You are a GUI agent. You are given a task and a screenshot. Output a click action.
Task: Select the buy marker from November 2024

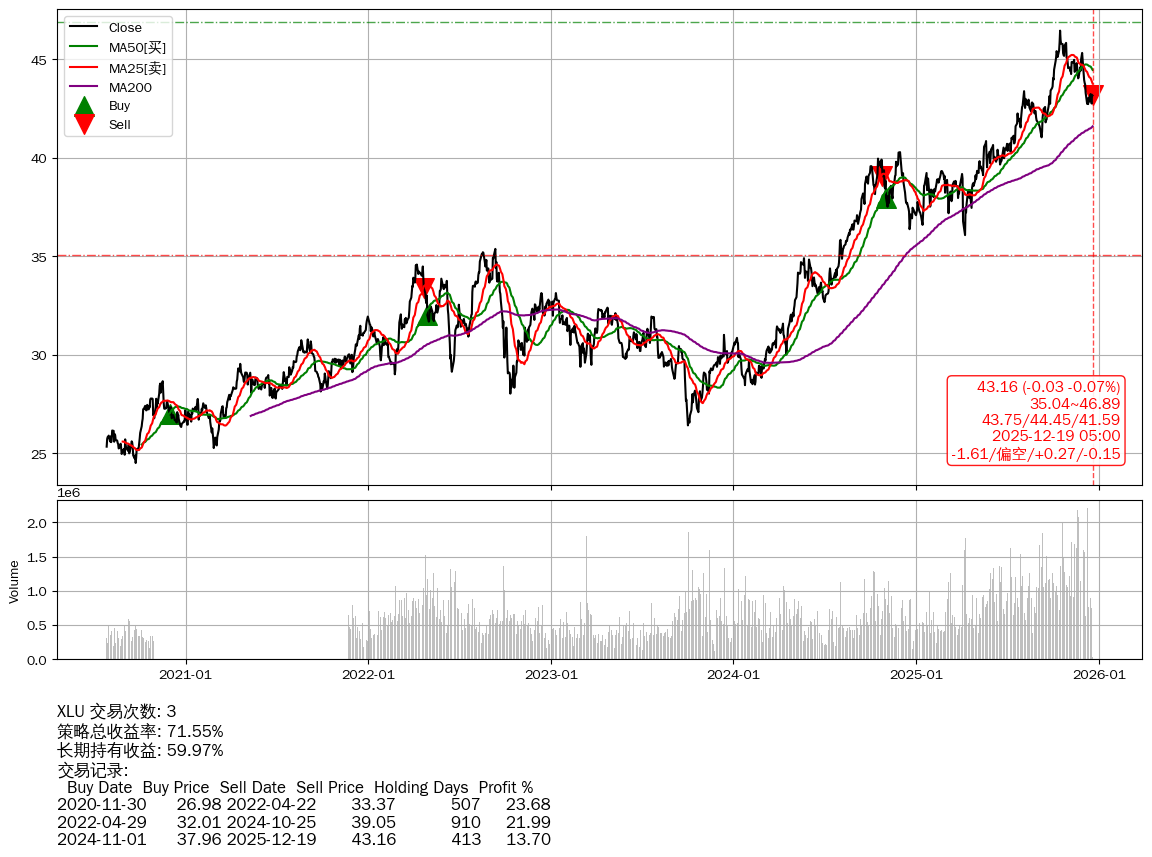886,198
